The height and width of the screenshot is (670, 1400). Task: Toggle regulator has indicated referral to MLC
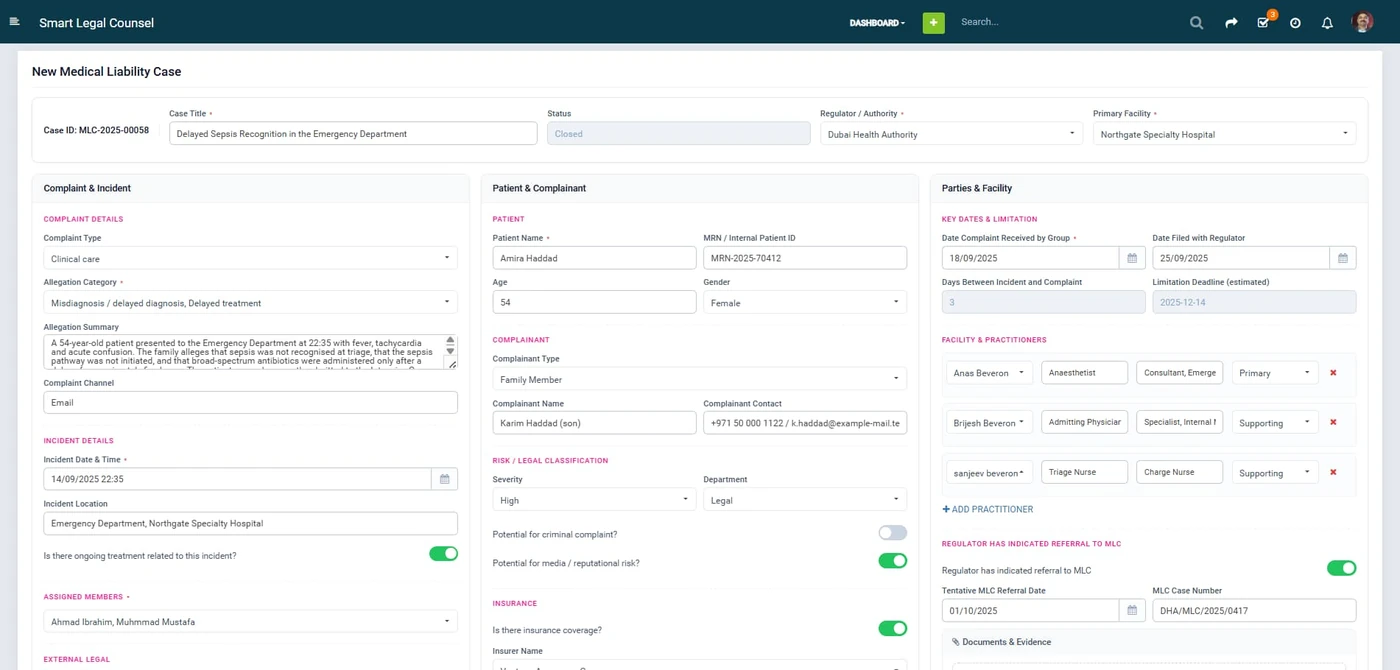[1341, 568]
